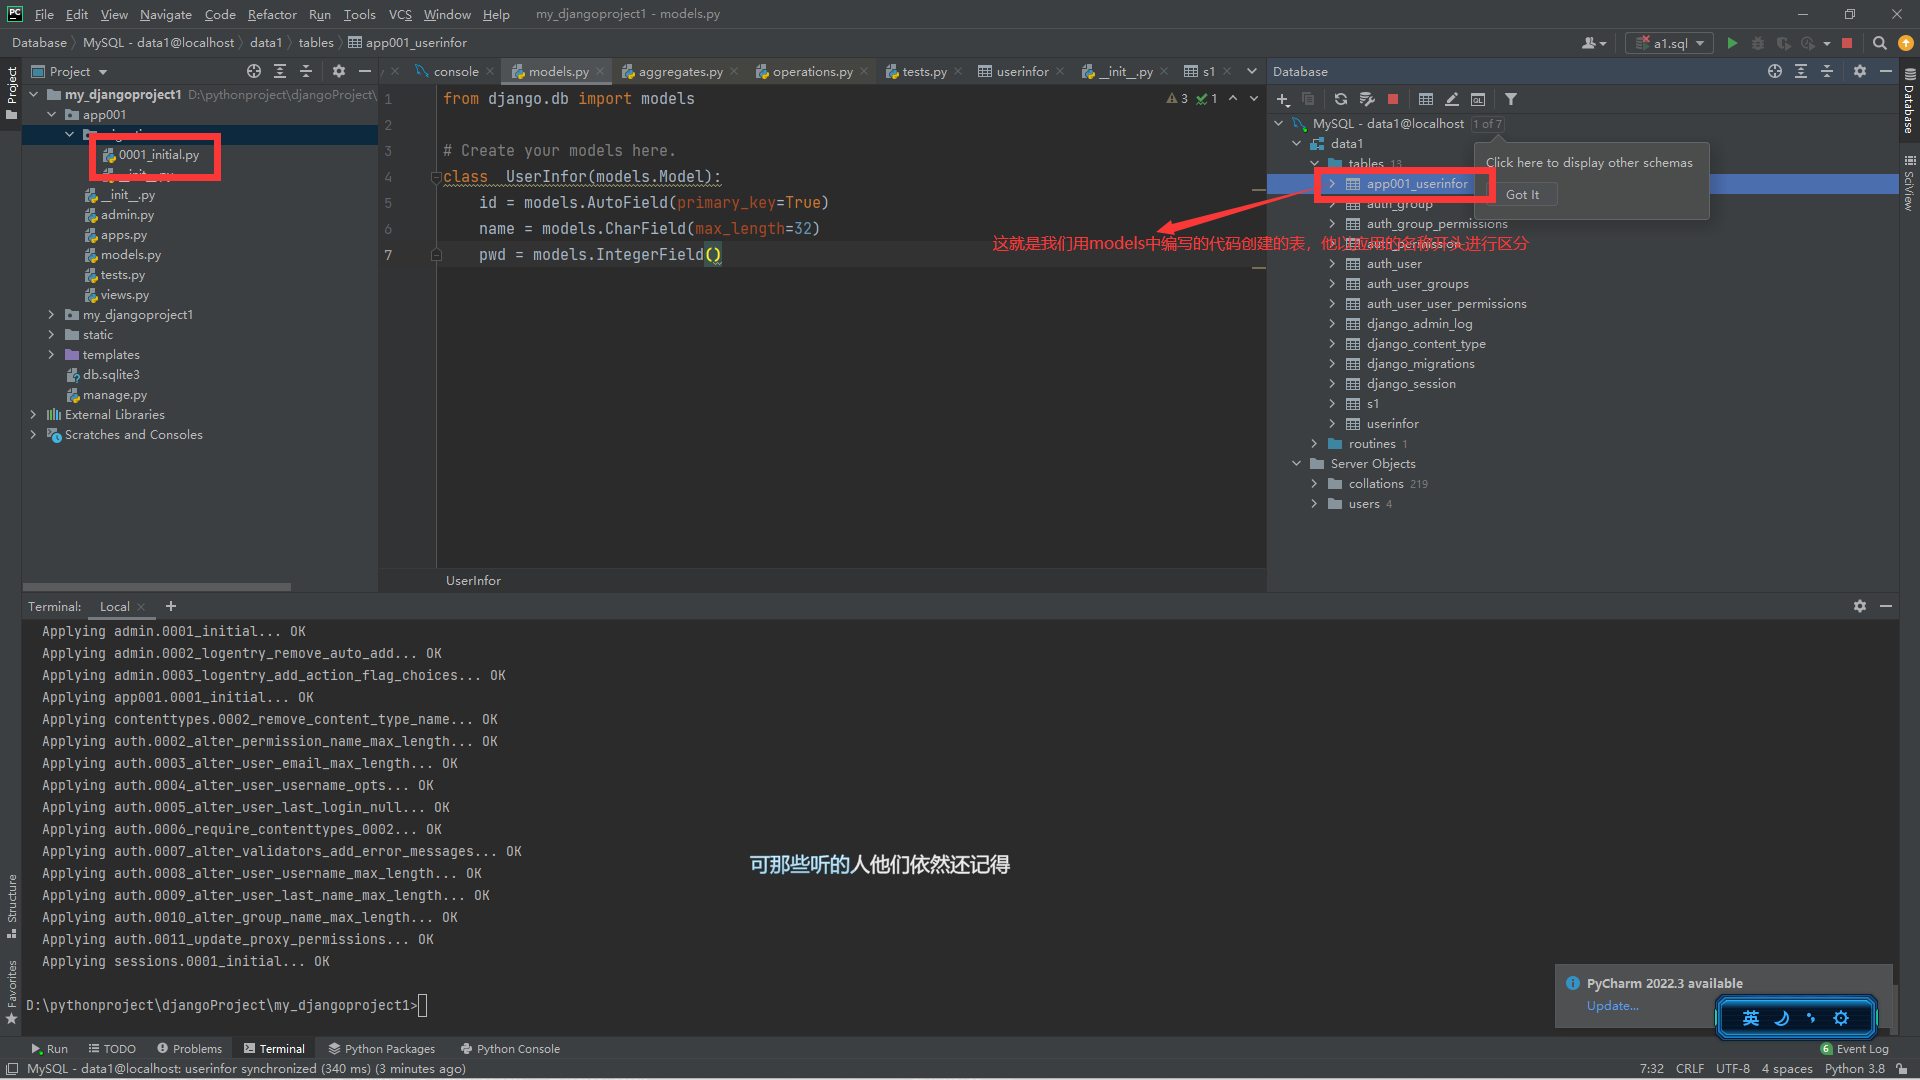Click the orange update arrow icon
The height and width of the screenshot is (1080, 1920).
(1905, 43)
